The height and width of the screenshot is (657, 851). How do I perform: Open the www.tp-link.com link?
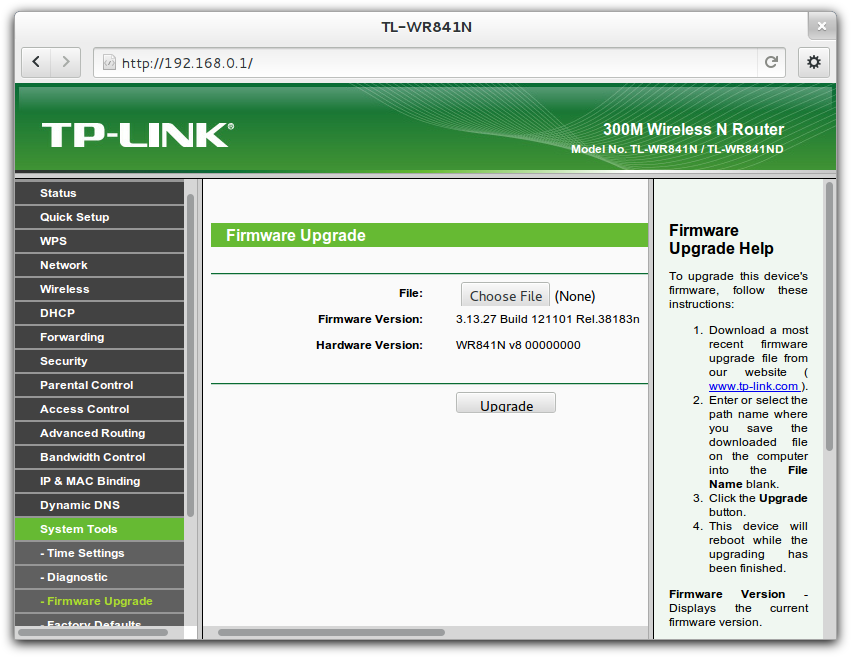(x=754, y=386)
